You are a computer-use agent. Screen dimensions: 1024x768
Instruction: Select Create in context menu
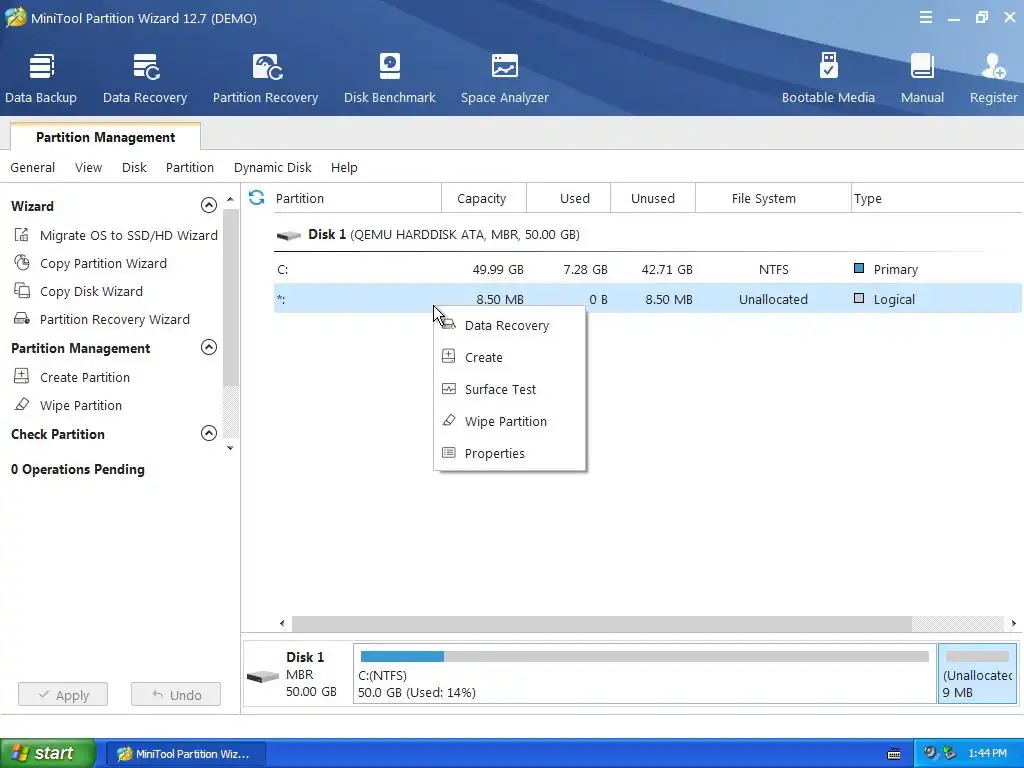pyautogui.click(x=509, y=357)
